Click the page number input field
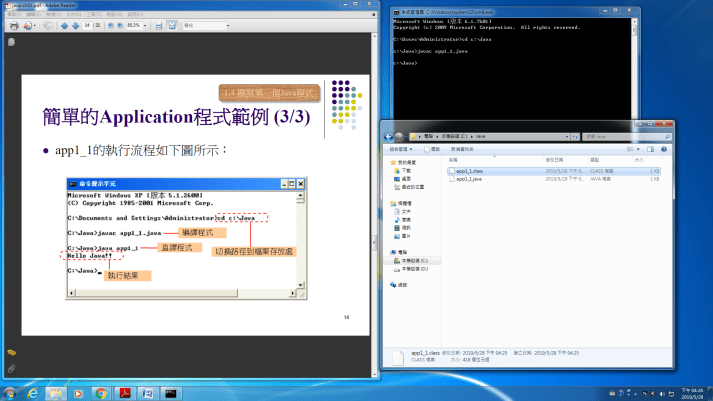The width and height of the screenshot is (713, 401). pos(88,26)
